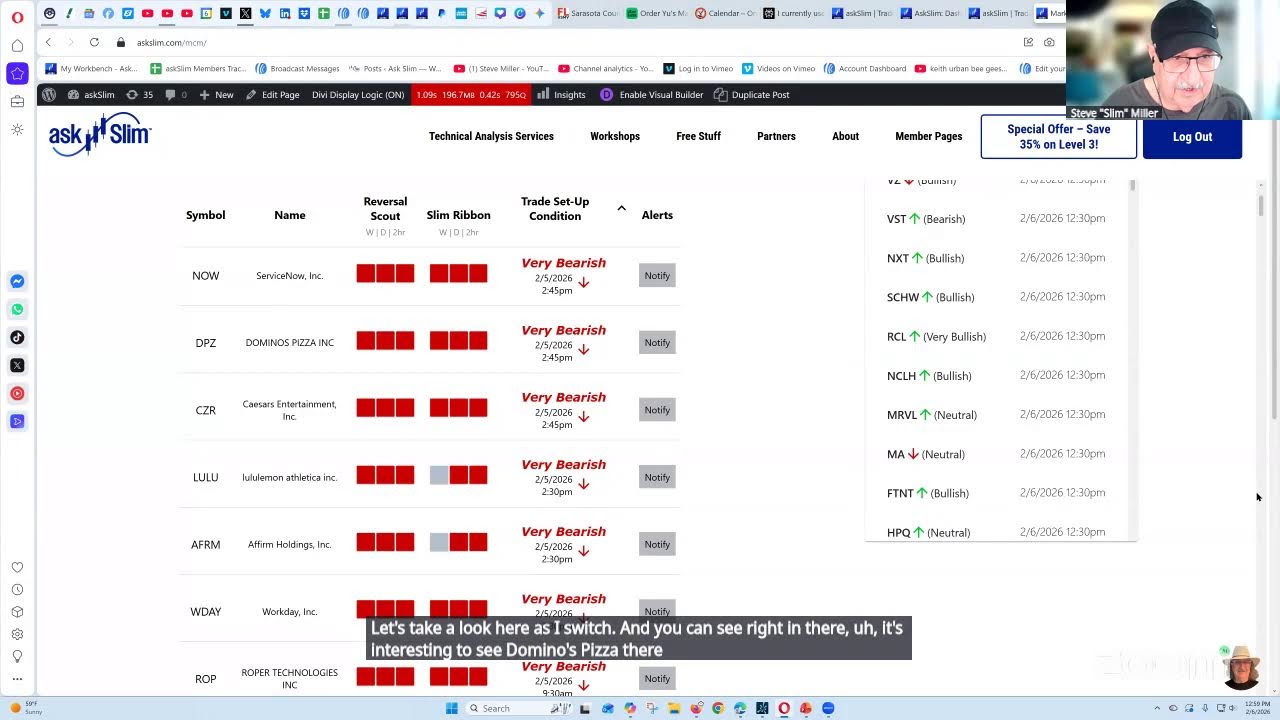Open Opera sidebar home icon
1280x720 pixels.
click(x=17, y=45)
